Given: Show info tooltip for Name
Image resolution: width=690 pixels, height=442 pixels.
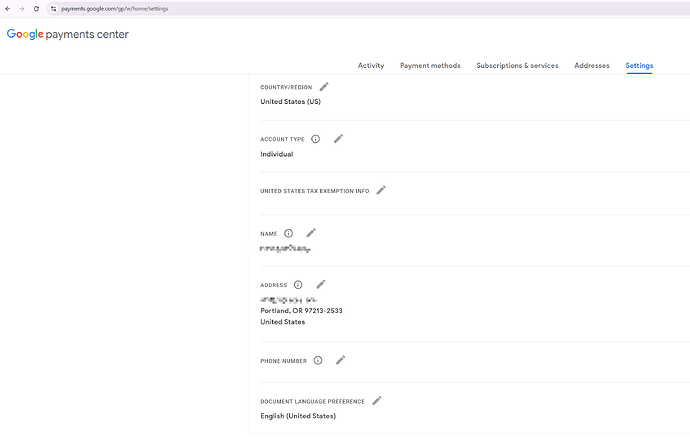Looking at the screenshot, I should [288, 233].
